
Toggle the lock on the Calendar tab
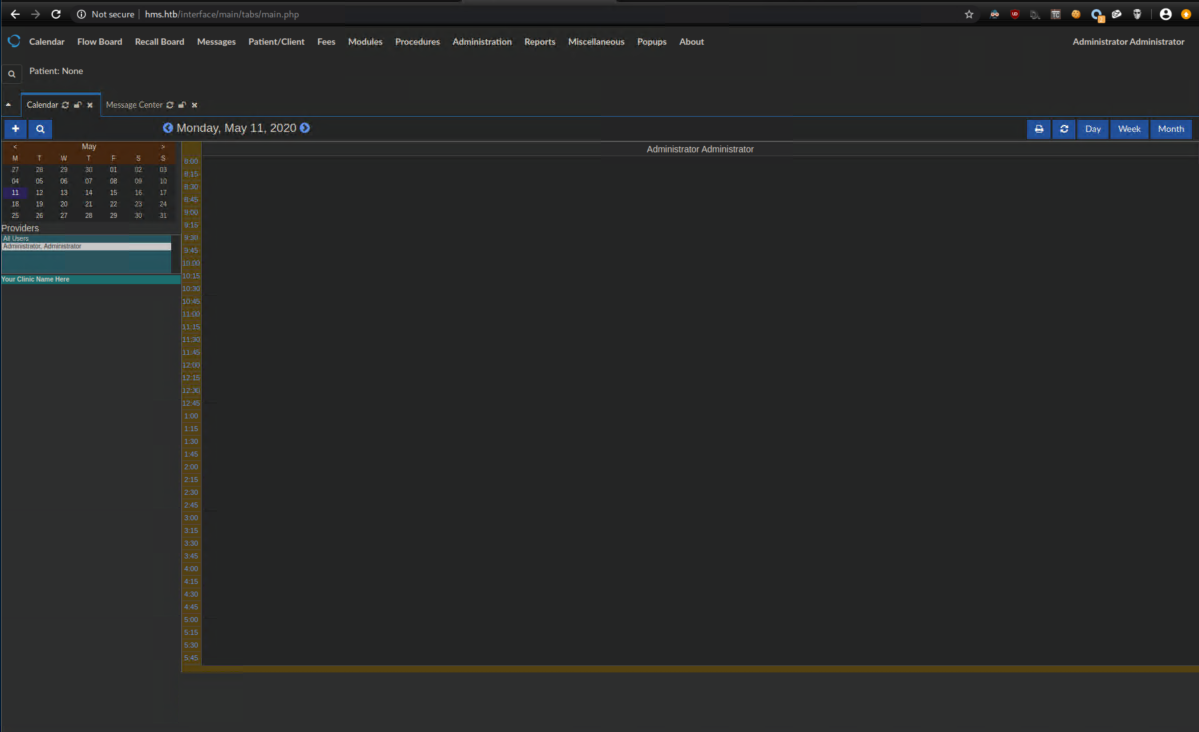[x=78, y=105]
